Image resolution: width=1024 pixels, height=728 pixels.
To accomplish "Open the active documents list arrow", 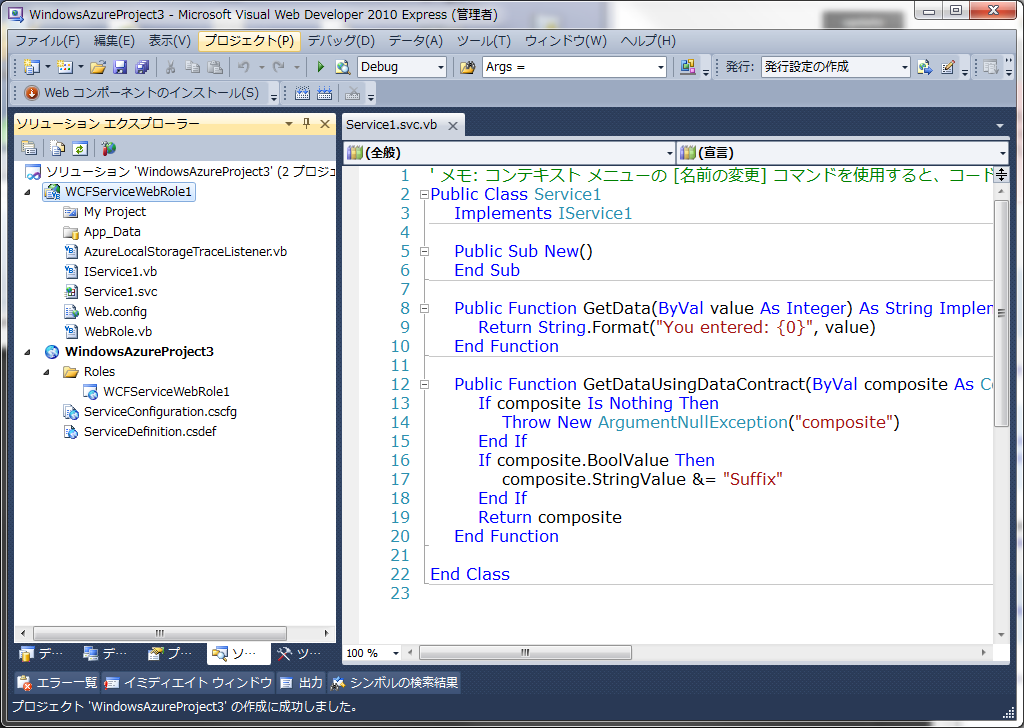I will pos(1000,125).
